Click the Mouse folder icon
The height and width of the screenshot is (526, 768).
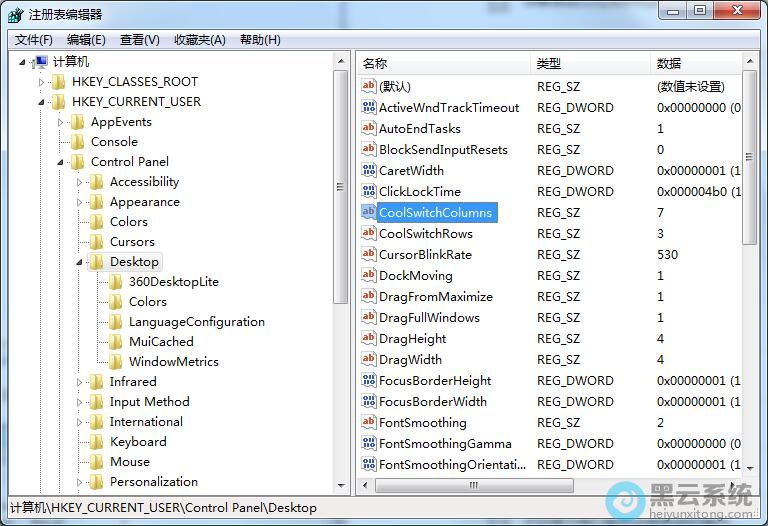tap(96, 462)
